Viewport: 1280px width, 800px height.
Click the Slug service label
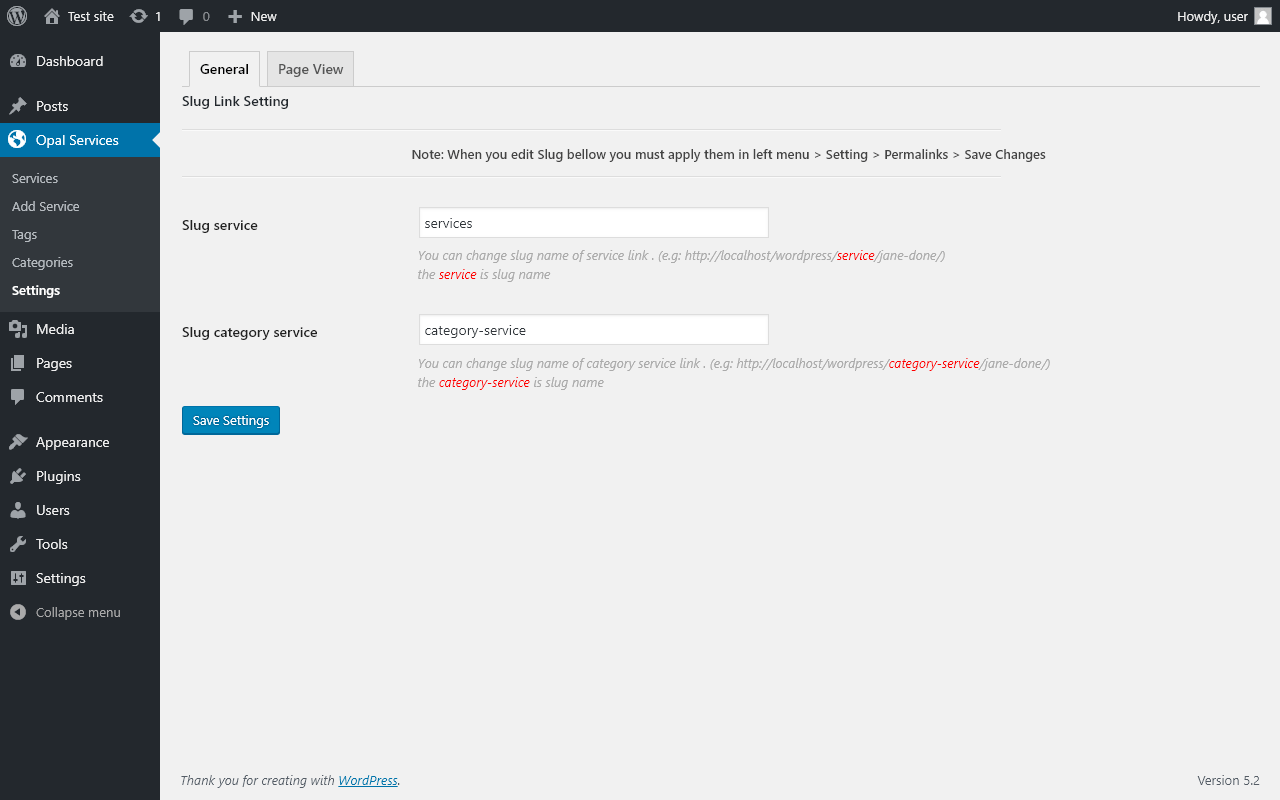pos(220,225)
